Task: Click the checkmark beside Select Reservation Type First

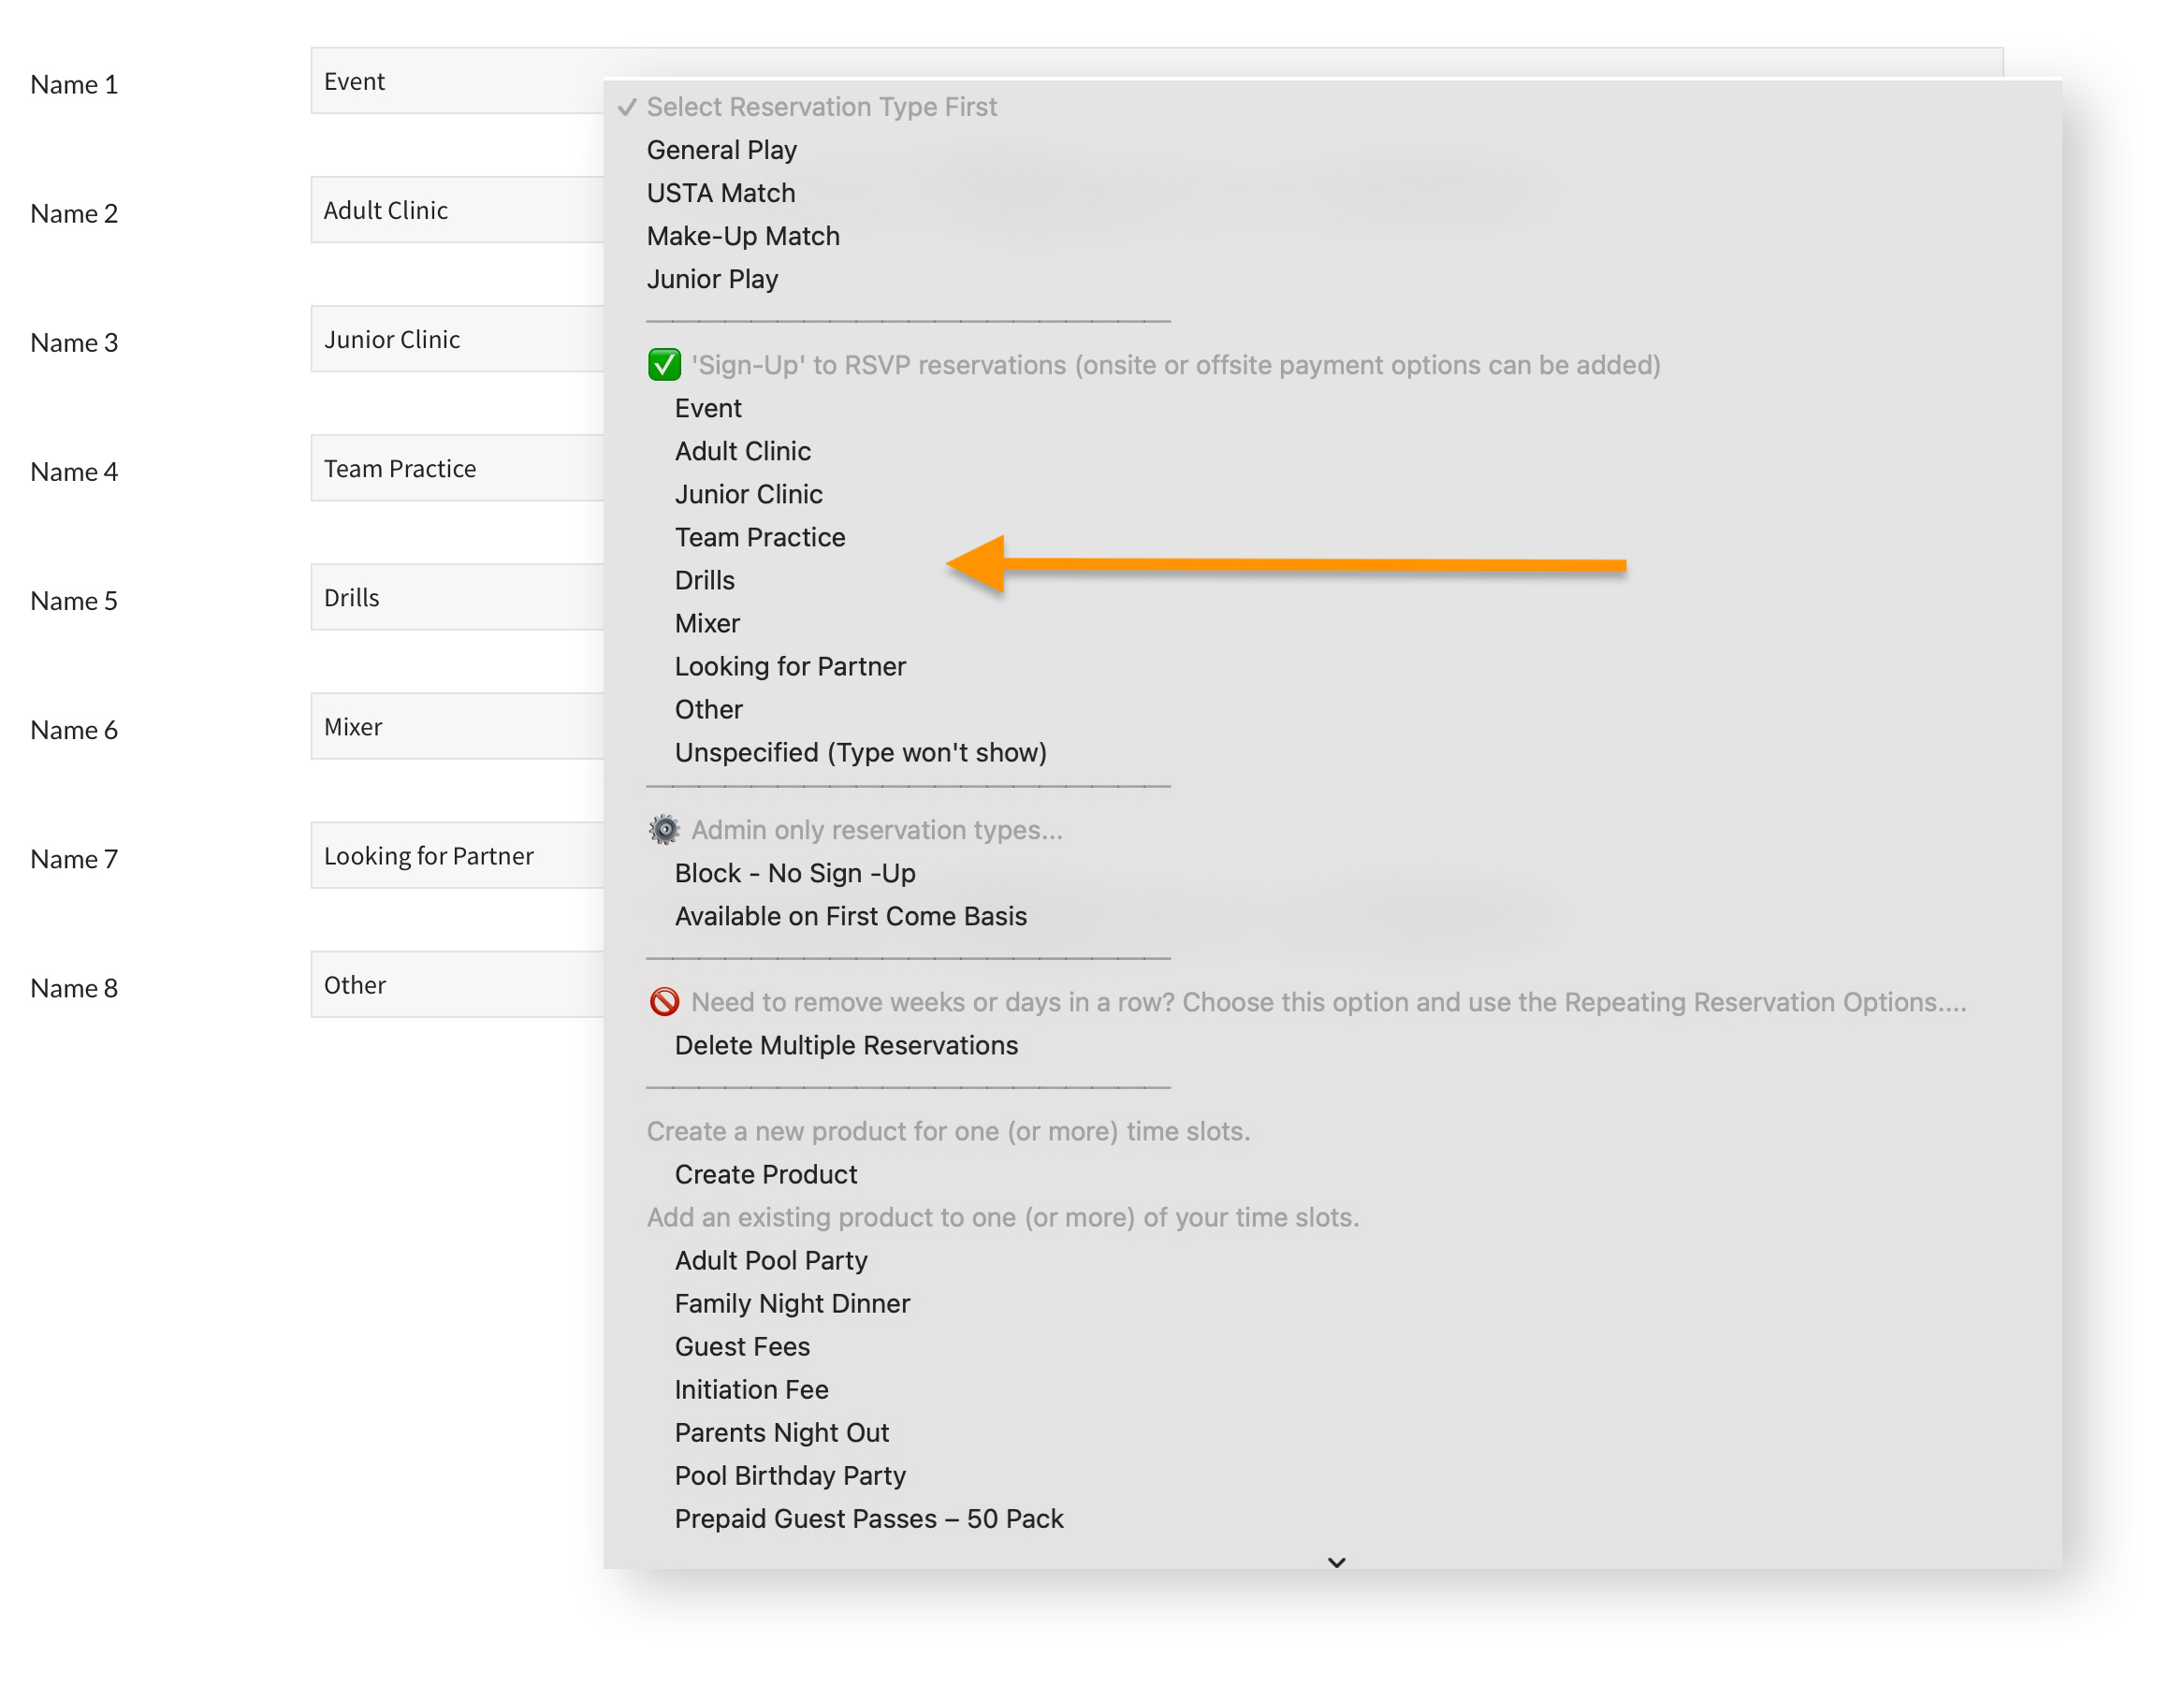Action: coord(627,107)
